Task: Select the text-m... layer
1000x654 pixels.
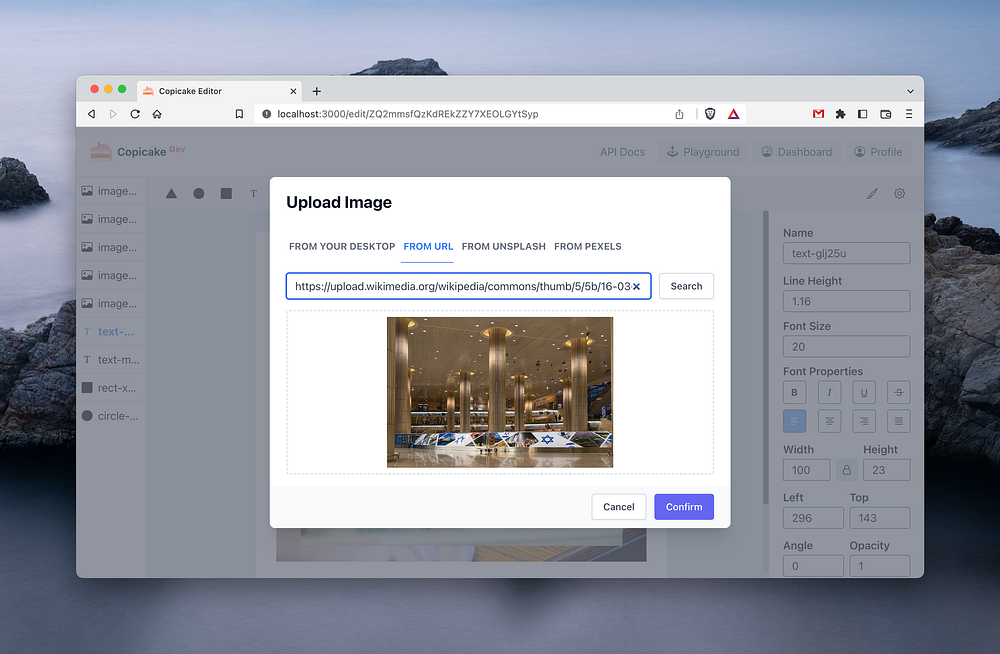Action: click(x=111, y=359)
